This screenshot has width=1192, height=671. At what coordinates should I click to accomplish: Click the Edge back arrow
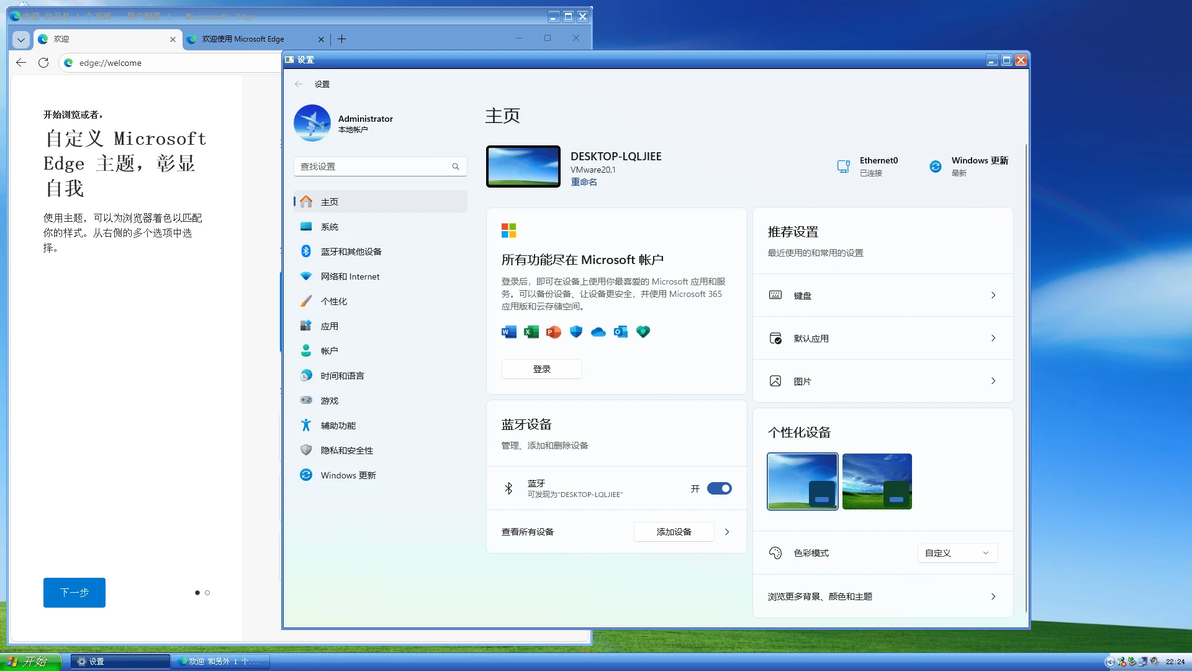click(x=21, y=62)
